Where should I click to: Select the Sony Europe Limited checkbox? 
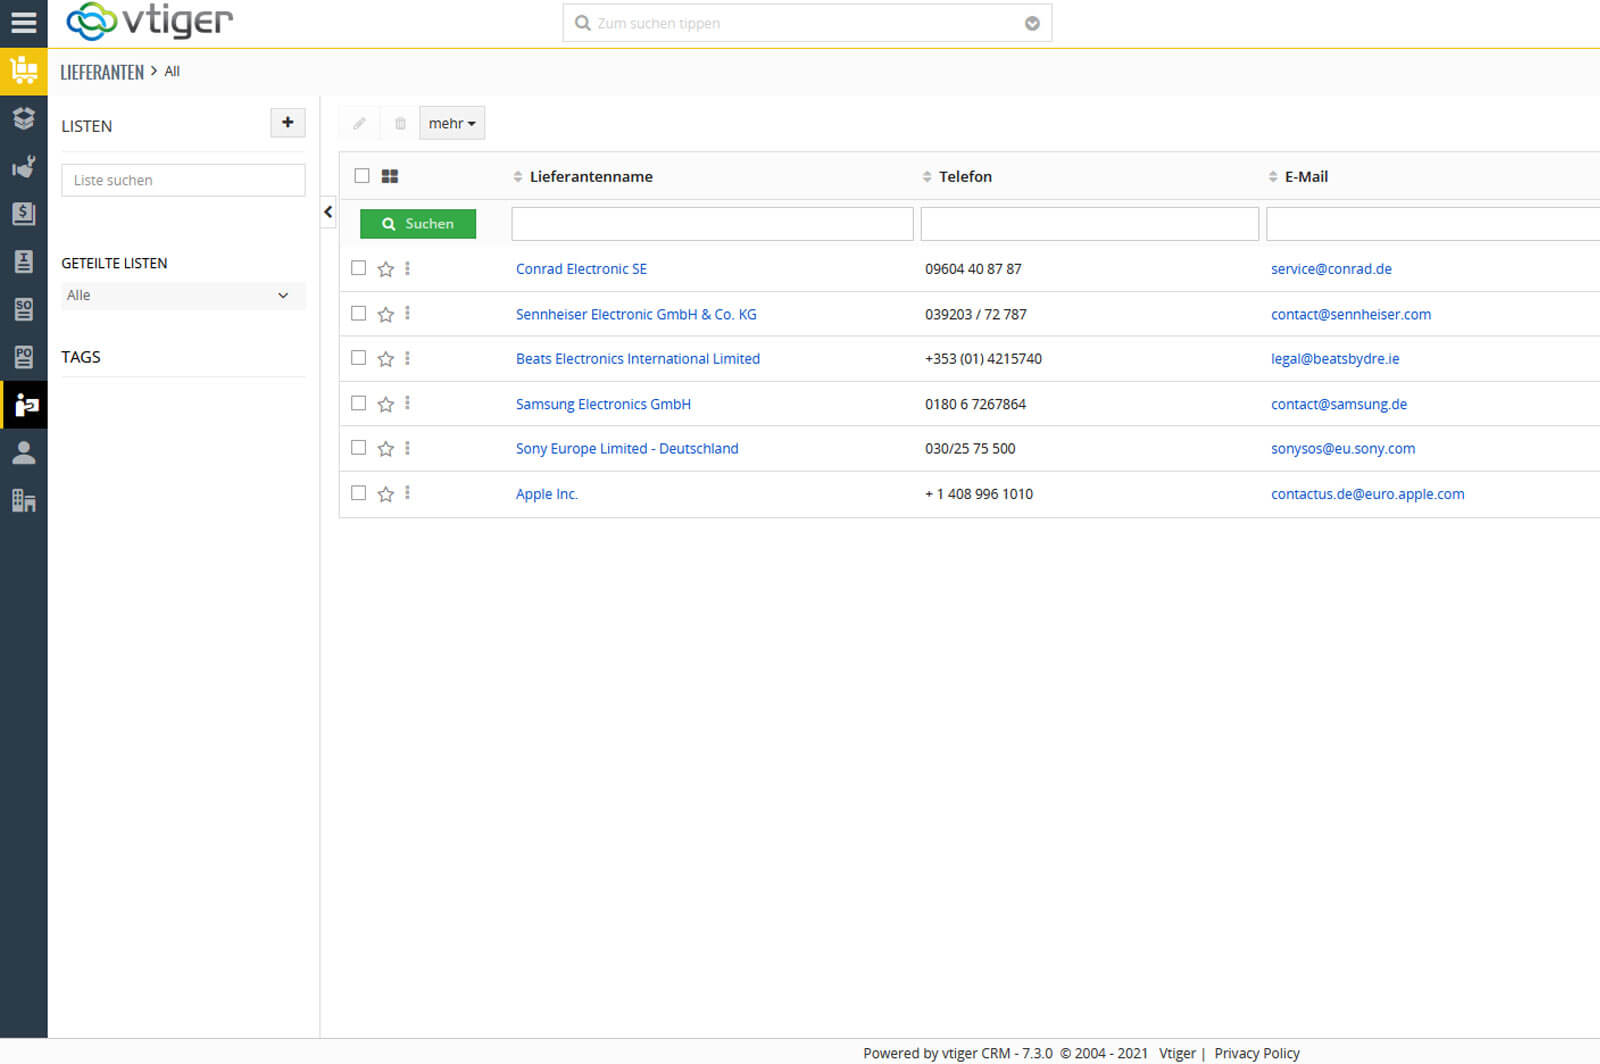(x=358, y=448)
